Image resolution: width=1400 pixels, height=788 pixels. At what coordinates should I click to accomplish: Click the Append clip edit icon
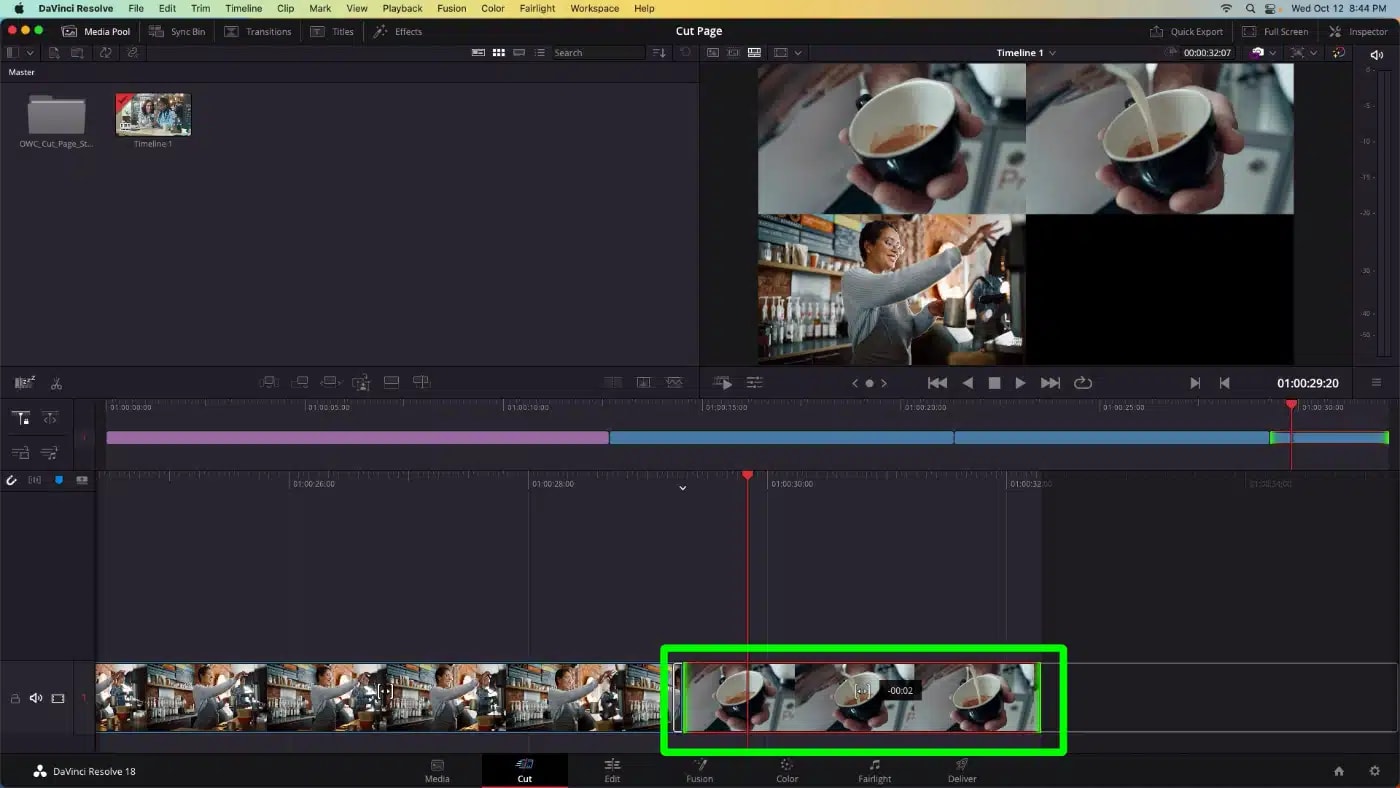pos(299,382)
